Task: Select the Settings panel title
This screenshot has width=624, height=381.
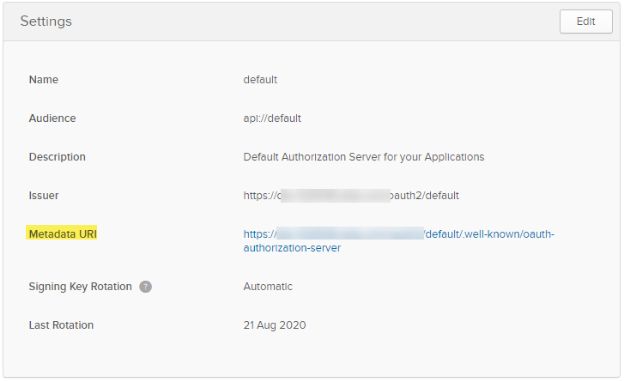Action: (46, 21)
